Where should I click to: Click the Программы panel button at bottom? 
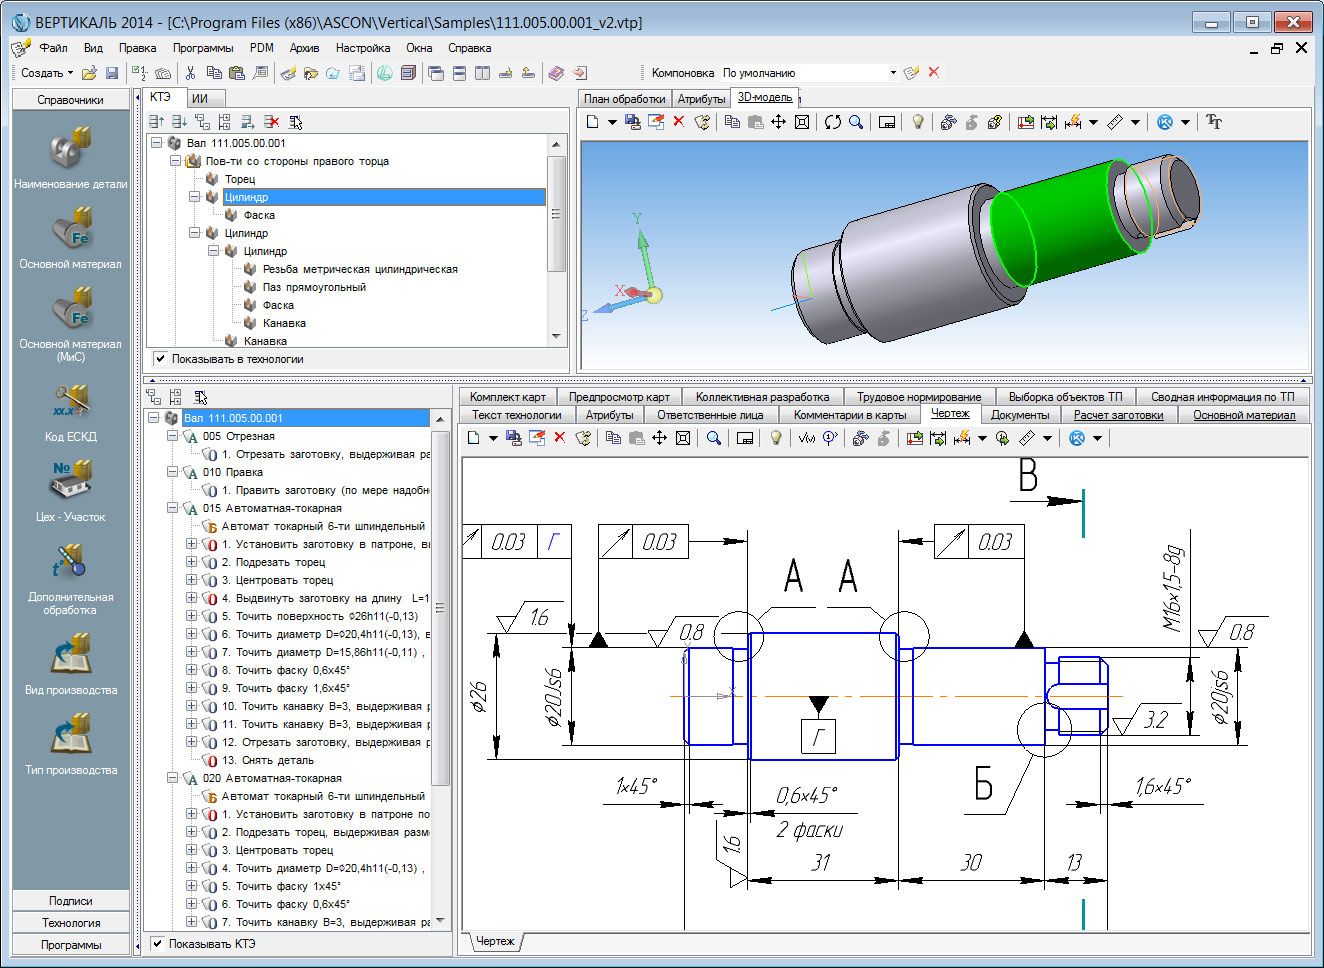pyautogui.click(x=70, y=945)
